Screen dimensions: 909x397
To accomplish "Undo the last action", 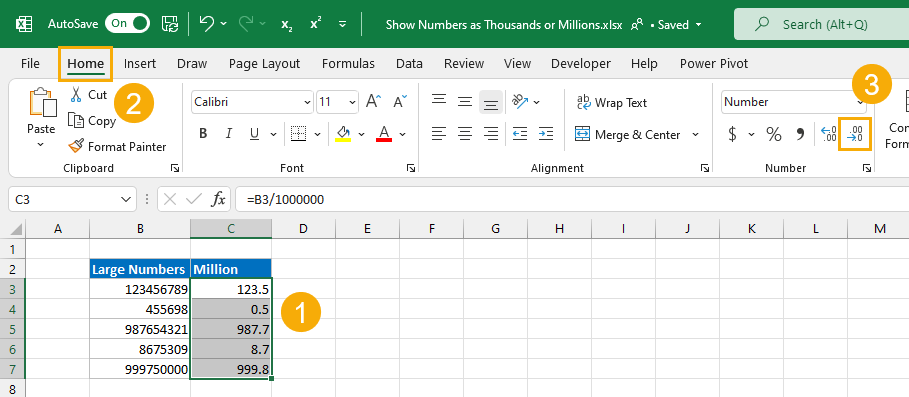I will pos(206,24).
